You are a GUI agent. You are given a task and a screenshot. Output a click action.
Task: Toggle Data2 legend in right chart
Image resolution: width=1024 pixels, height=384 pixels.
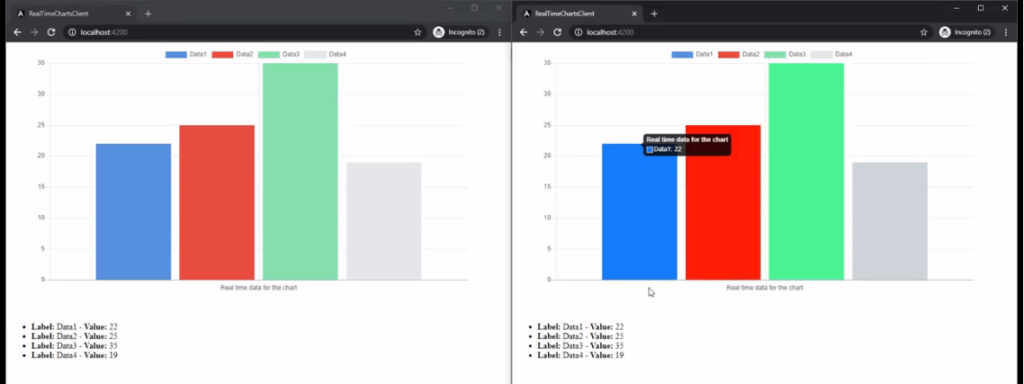[739, 54]
